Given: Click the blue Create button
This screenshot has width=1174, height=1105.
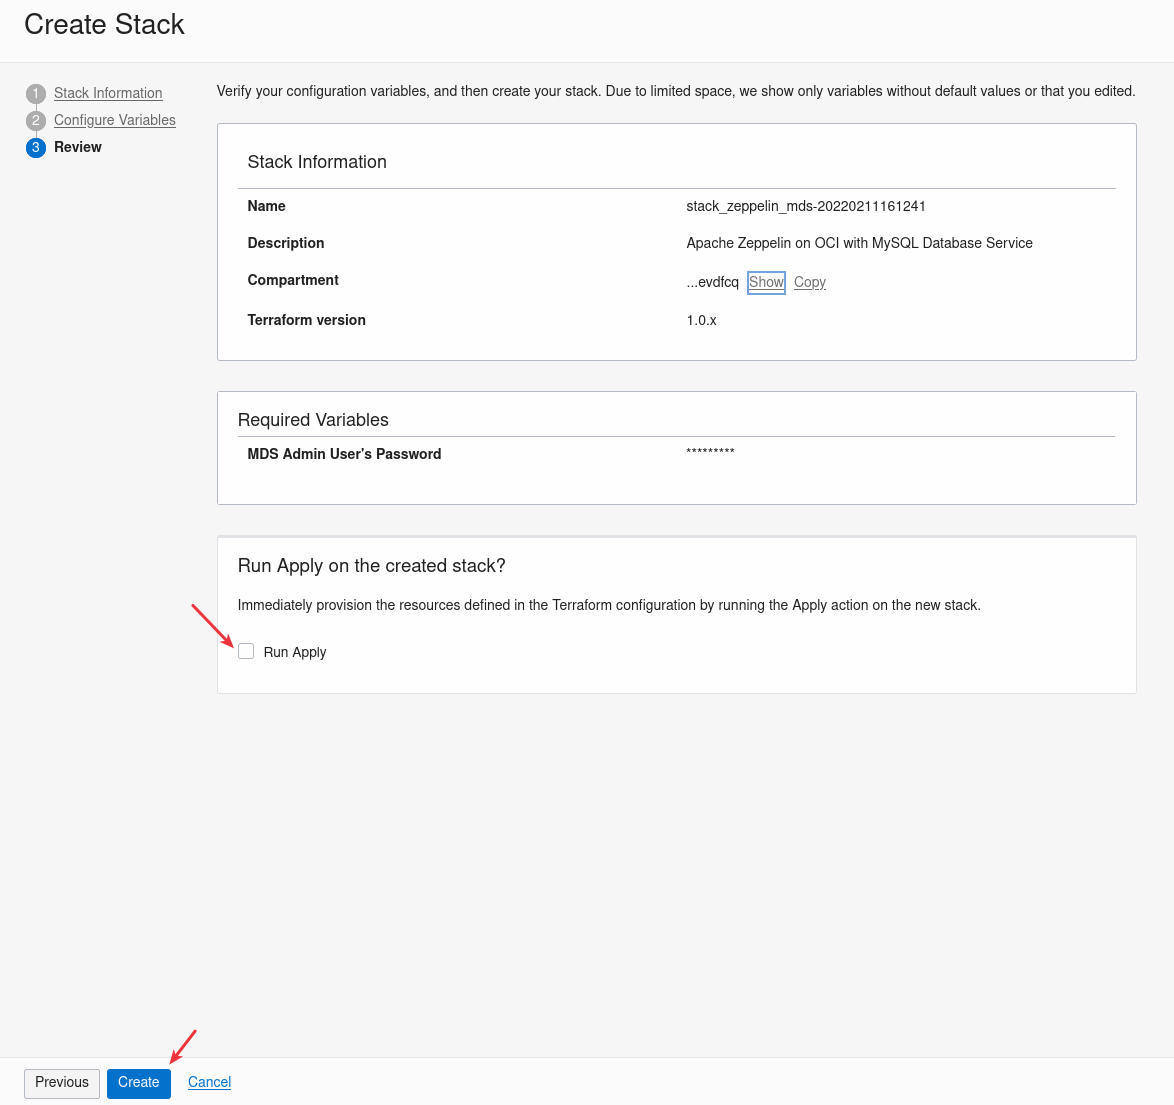Looking at the screenshot, I should [139, 1083].
